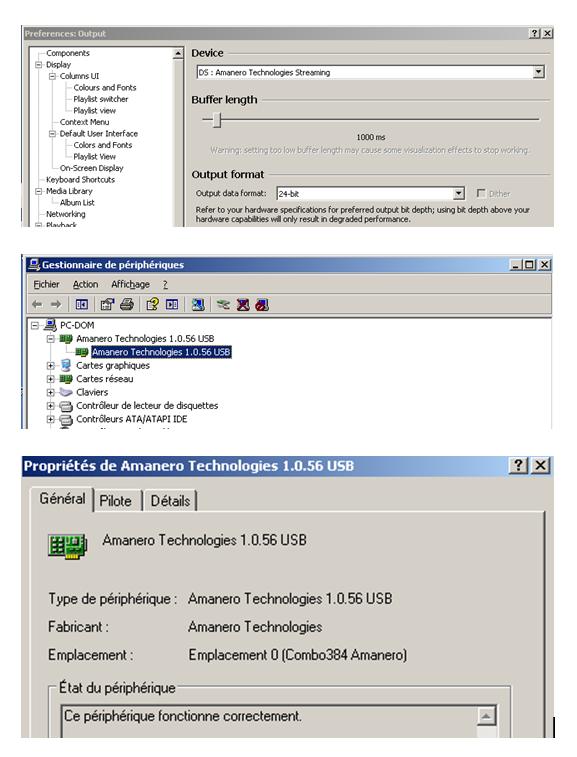Click the Cartes graphiques monitor icon
The image size is (577, 757).
[x=66, y=365]
